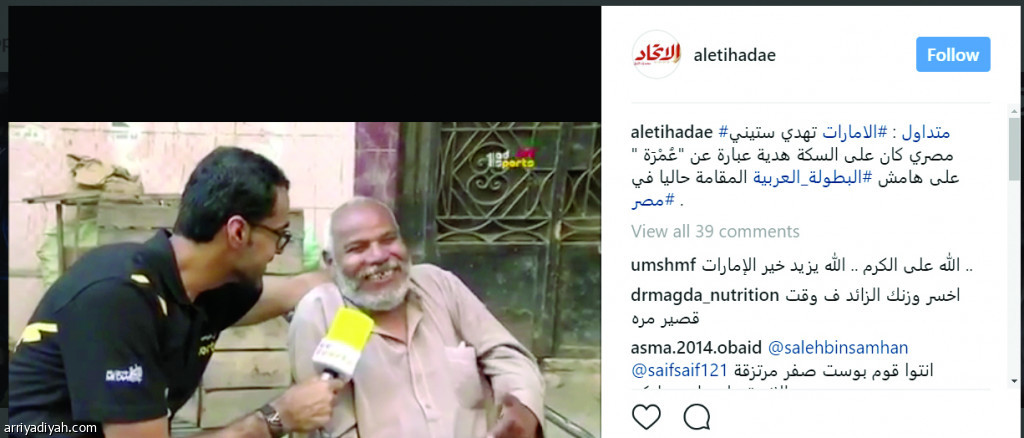Visit drmagda_nutrition commenter profile
This screenshot has width=1024, height=438.
[x=705, y=295]
